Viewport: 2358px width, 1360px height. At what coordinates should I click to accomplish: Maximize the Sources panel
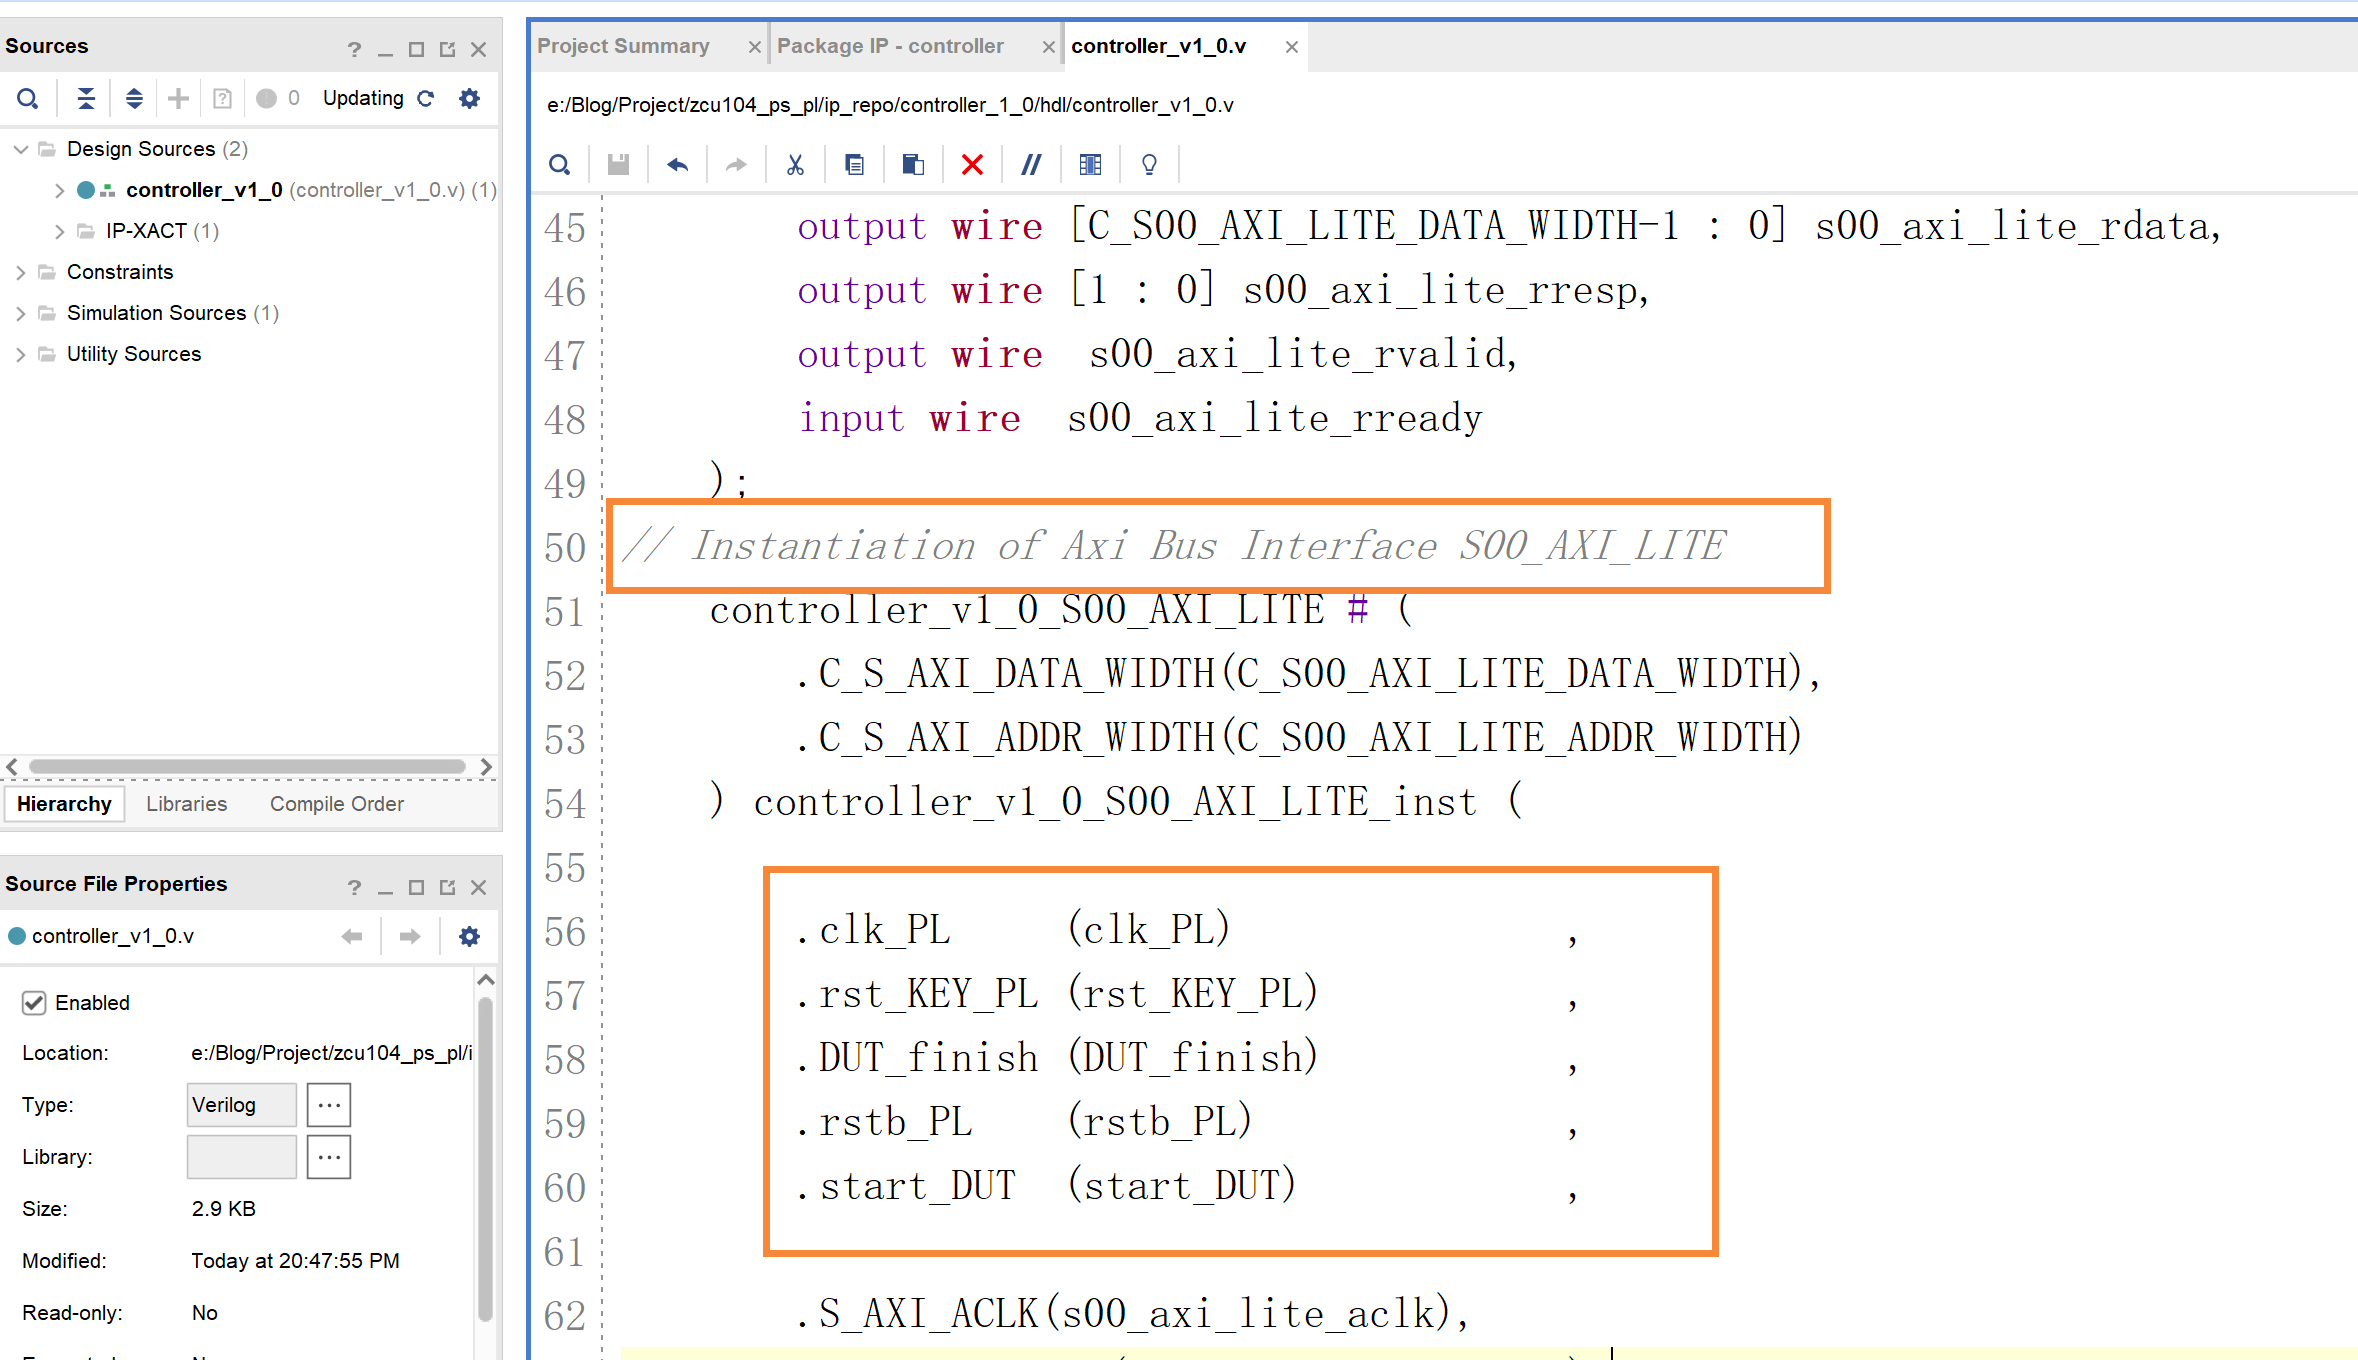coord(417,49)
